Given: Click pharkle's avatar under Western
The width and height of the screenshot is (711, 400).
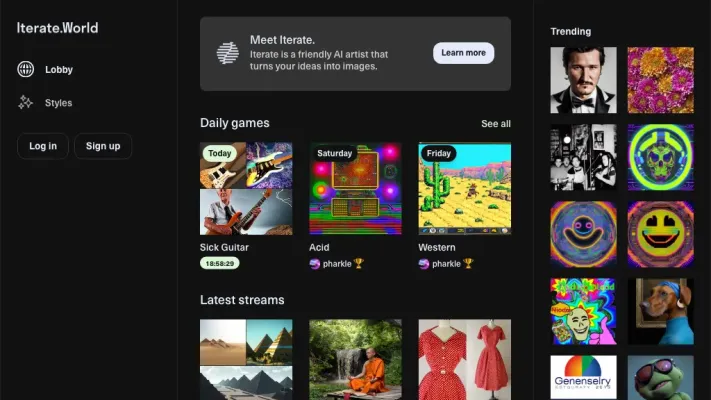Looking at the screenshot, I should [x=424, y=264].
